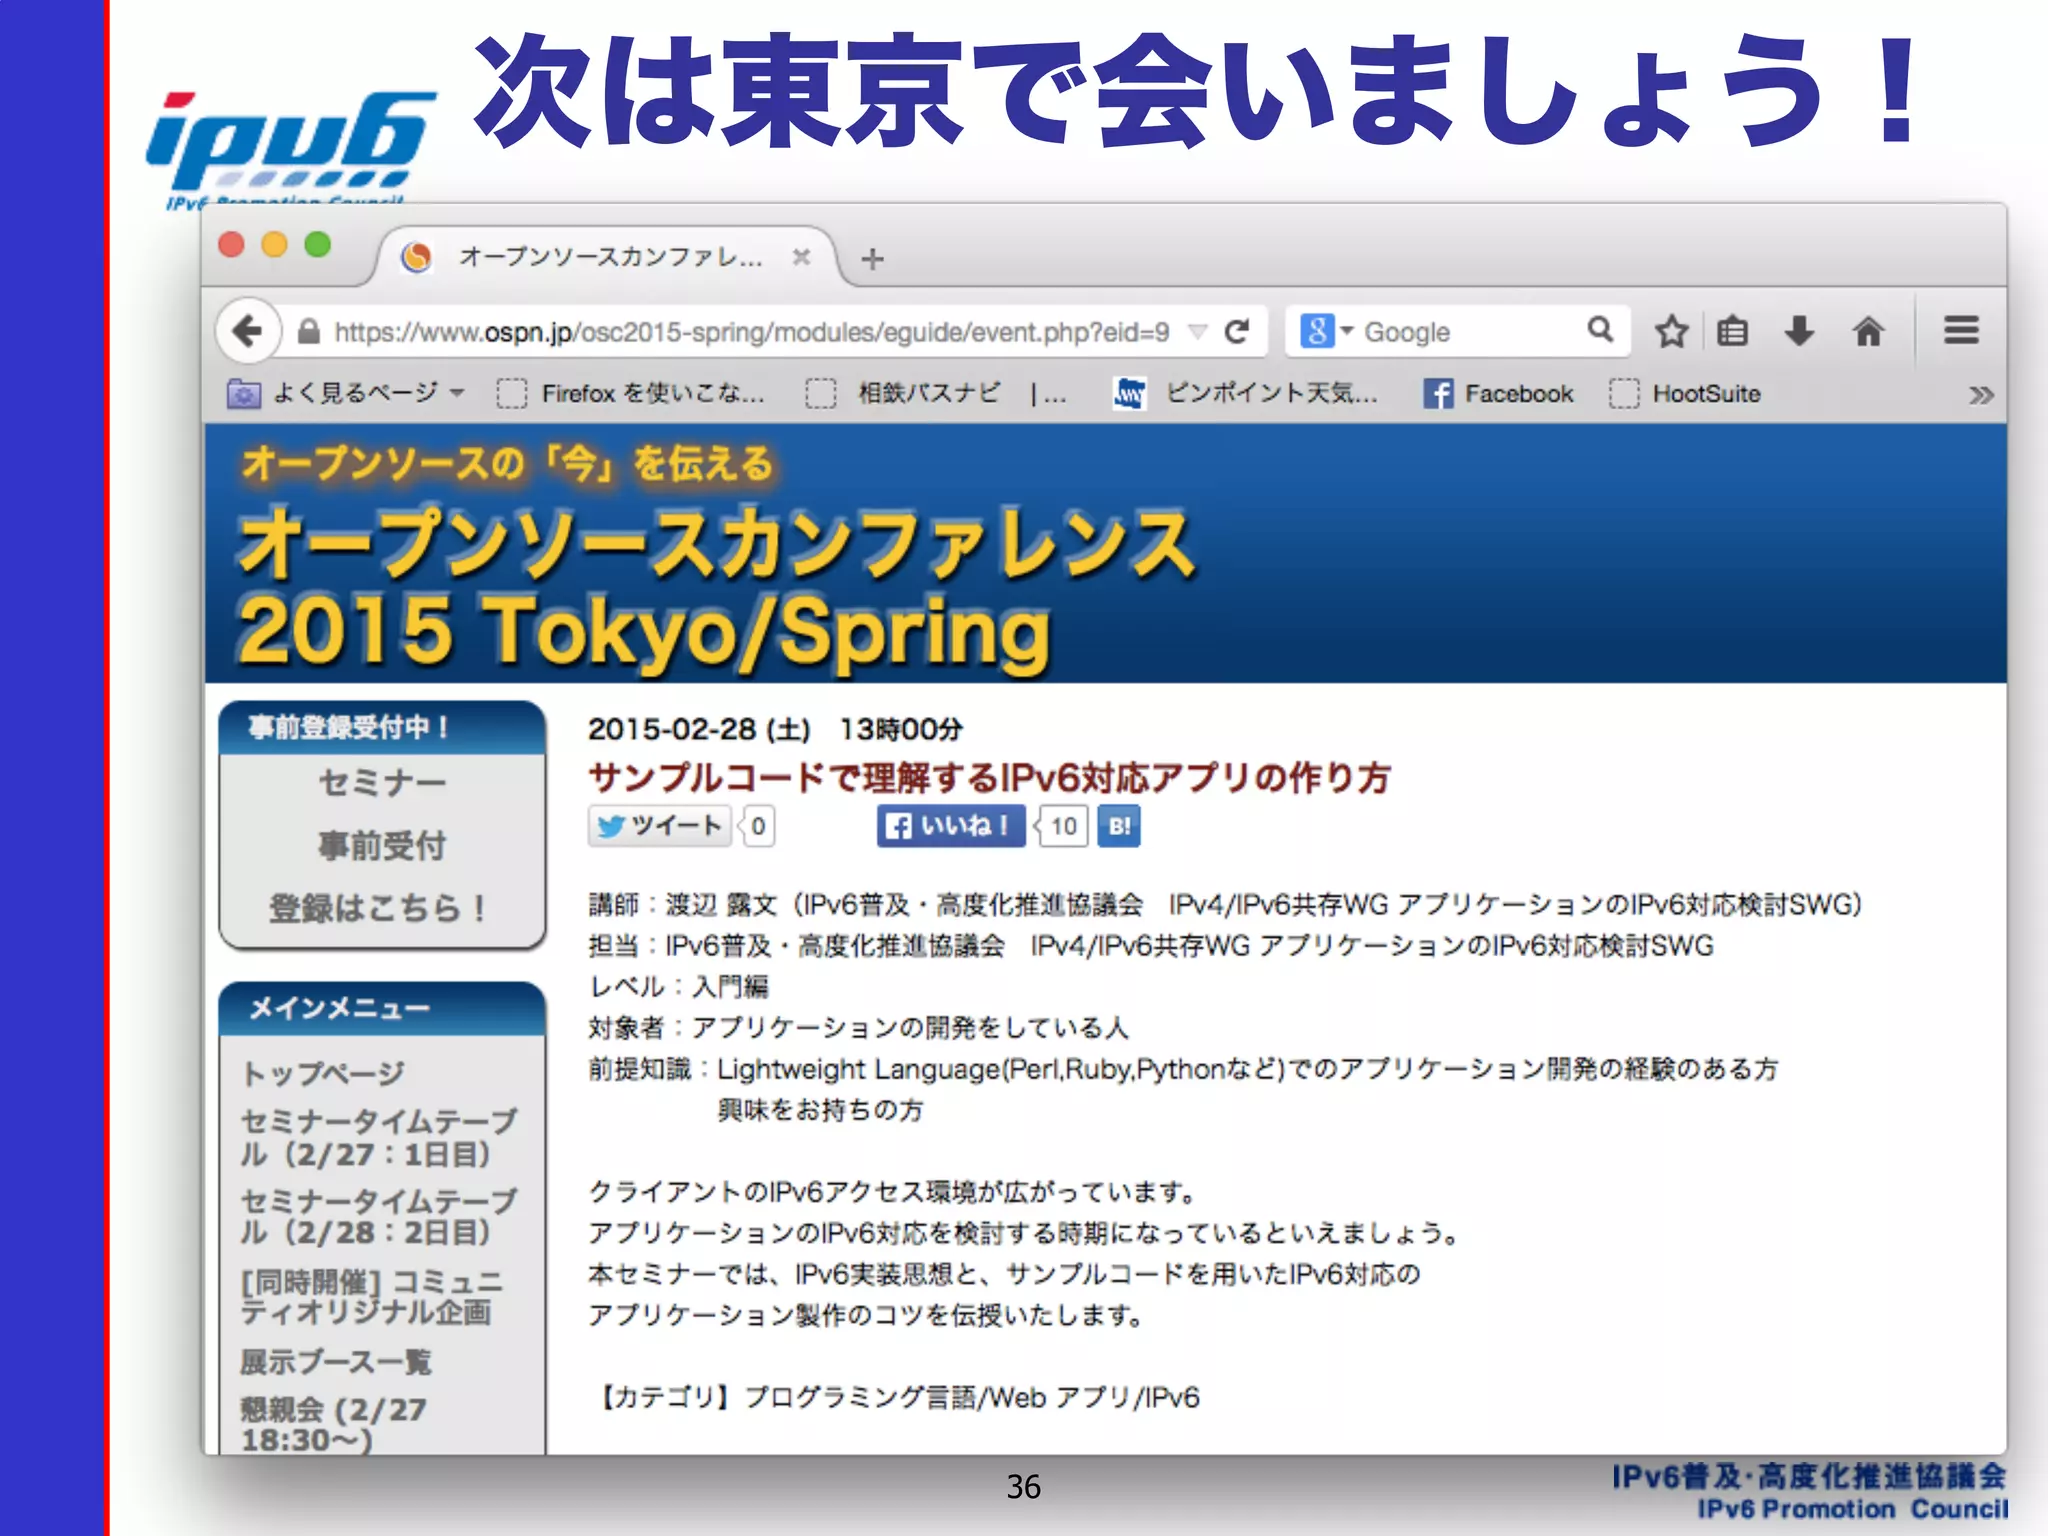Click the Facebook bookmark
Image resolution: width=2048 pixels, height=1536 pixels.
coord(1498,394)
